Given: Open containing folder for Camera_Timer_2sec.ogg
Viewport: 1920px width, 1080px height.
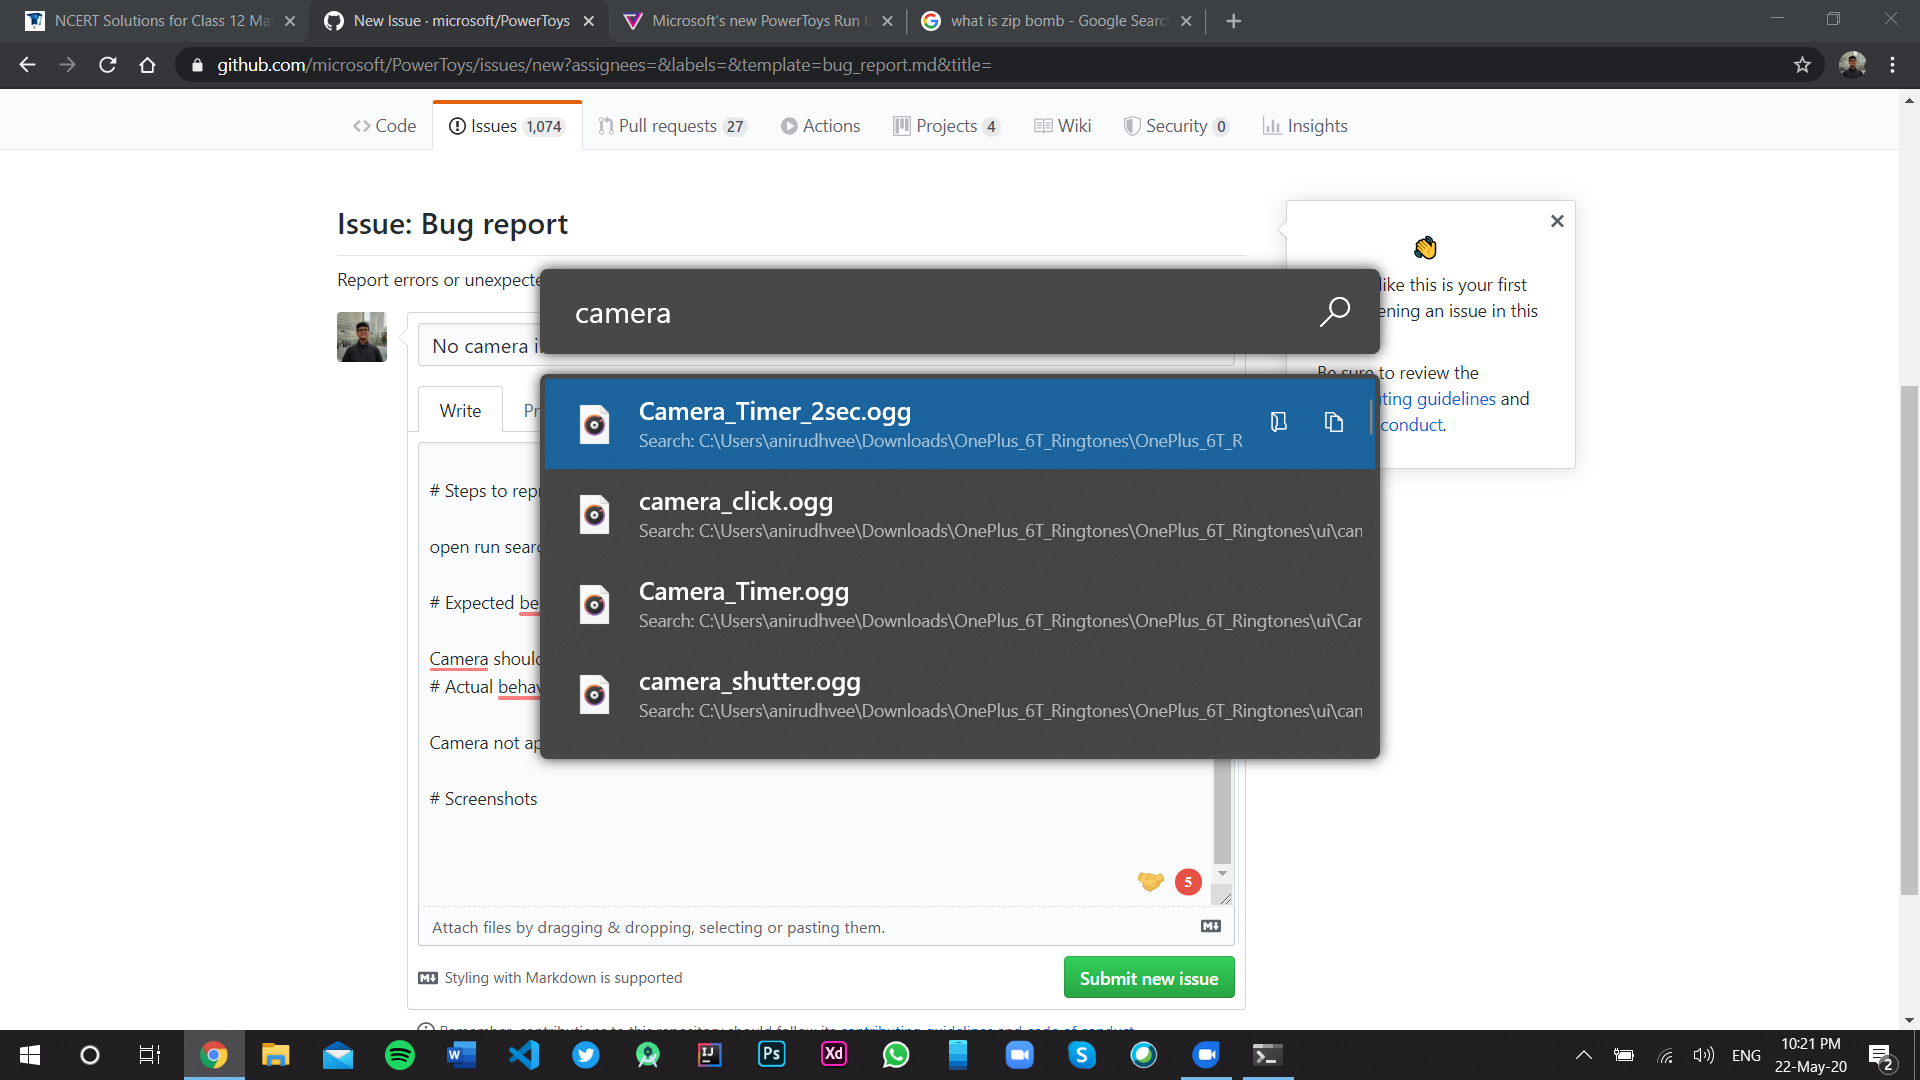Looking at the screenshot, I should pyautogui.click(x=1278, y=422).
